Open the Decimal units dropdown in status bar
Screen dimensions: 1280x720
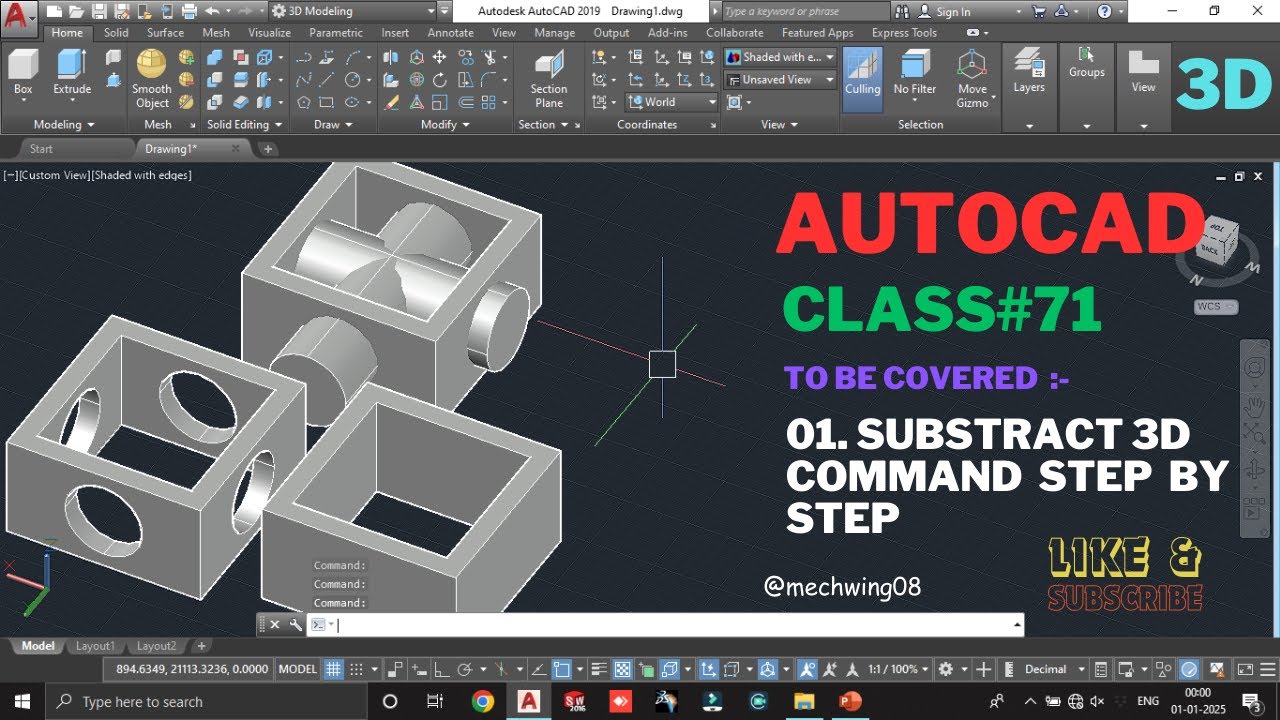tap(1053, 669)
